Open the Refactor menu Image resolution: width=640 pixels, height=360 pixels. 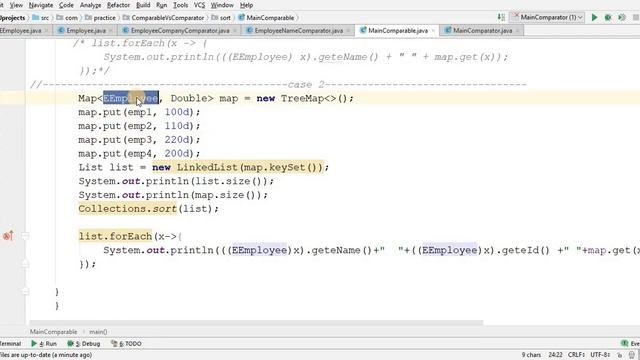(x=118, y=5)
